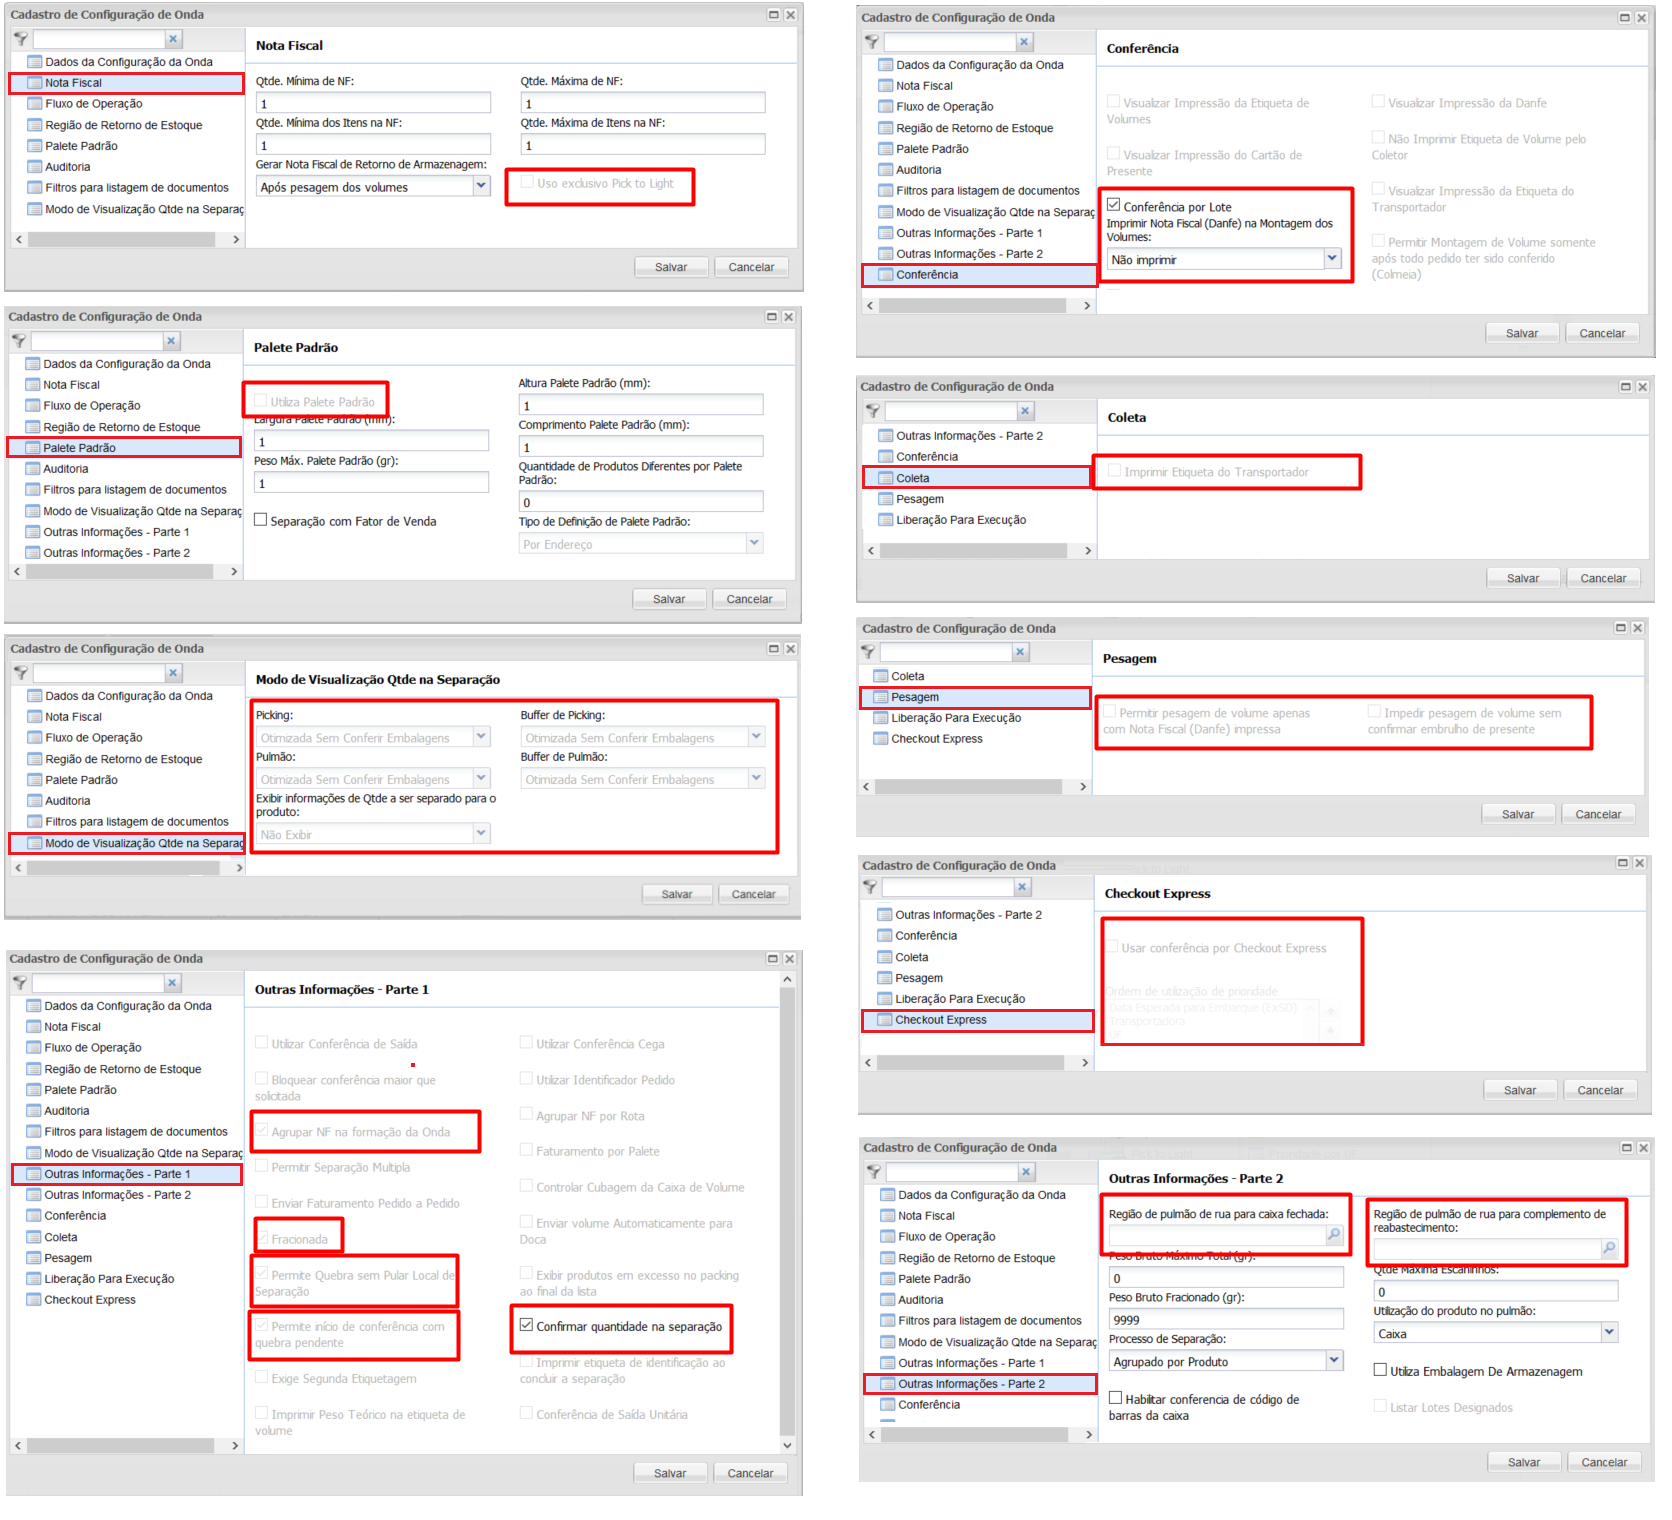Screen dimensions: 1672x1520
Task: Open the search for 'Região de pulmão para complemento de reabastecimento'
Action: pyautogui.click(x=1609, y=1249)
